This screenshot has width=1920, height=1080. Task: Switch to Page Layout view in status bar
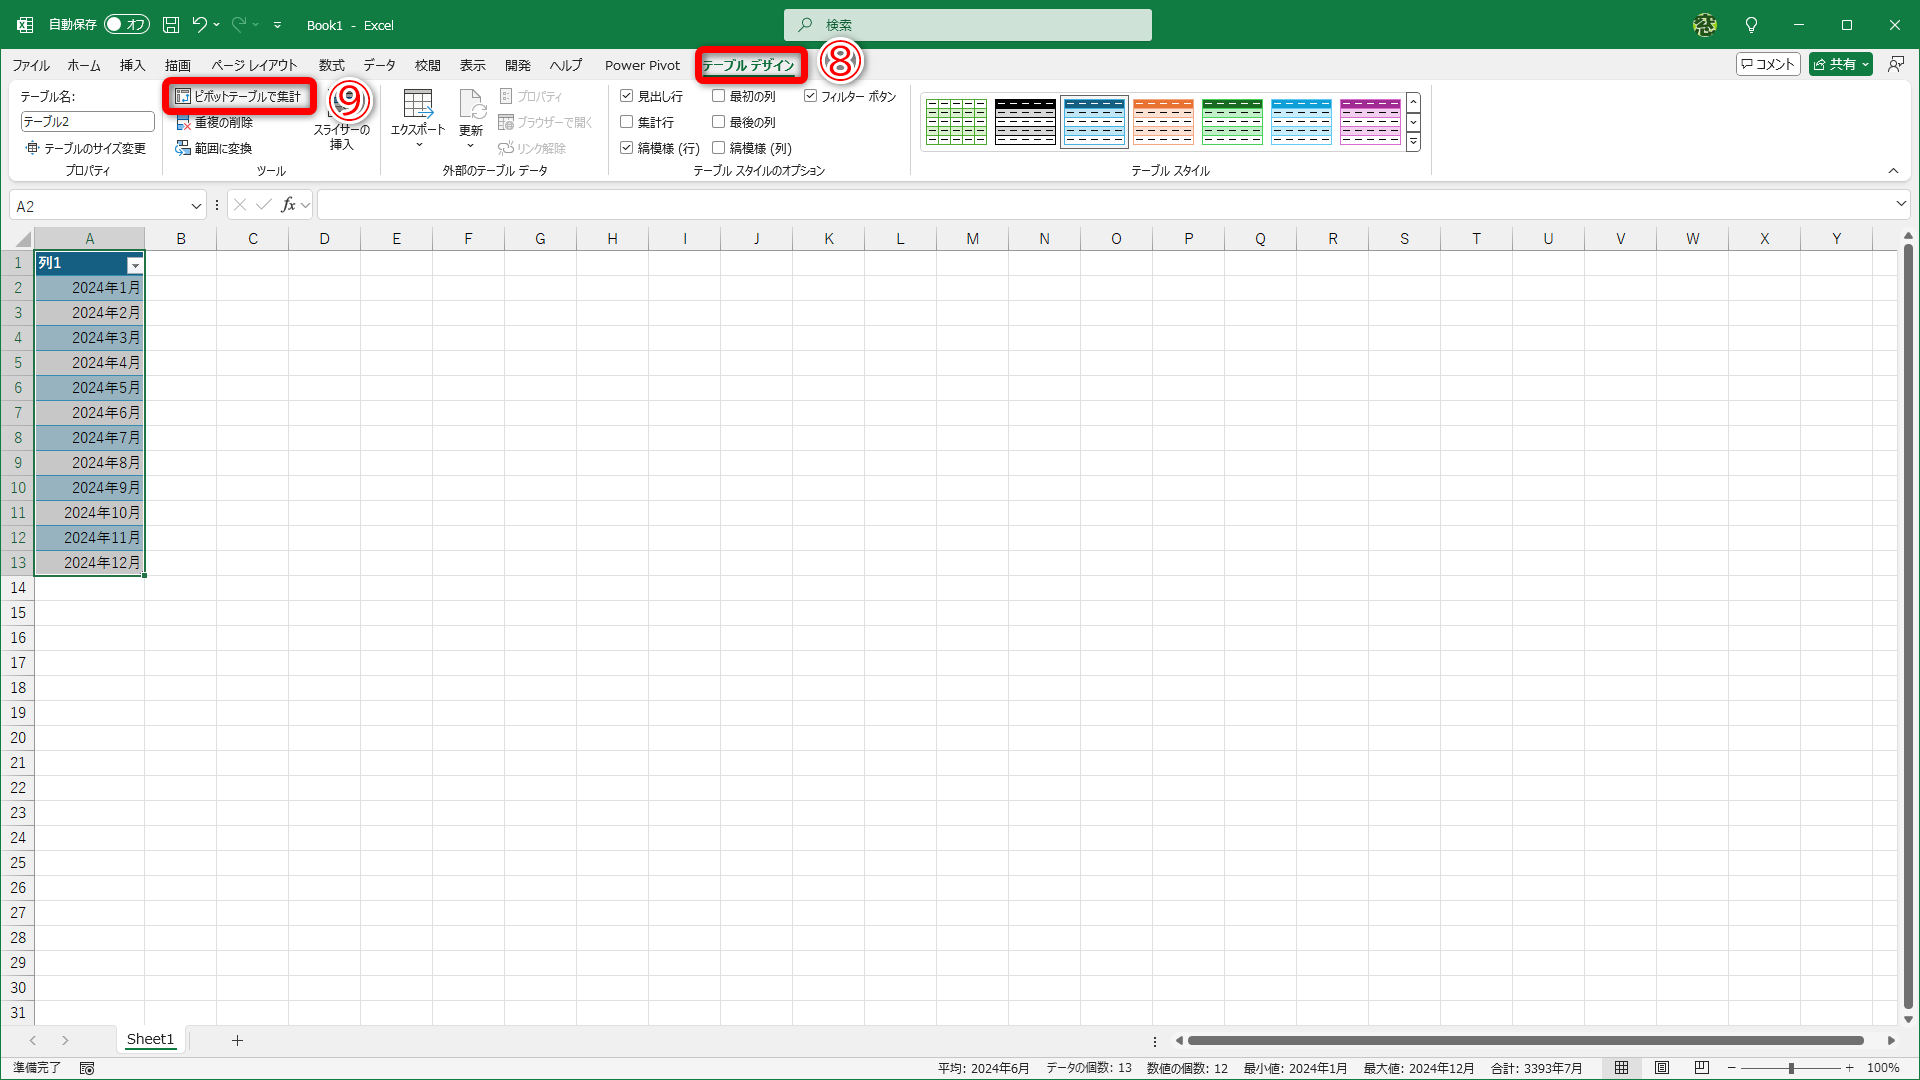click(1662, 1068)
